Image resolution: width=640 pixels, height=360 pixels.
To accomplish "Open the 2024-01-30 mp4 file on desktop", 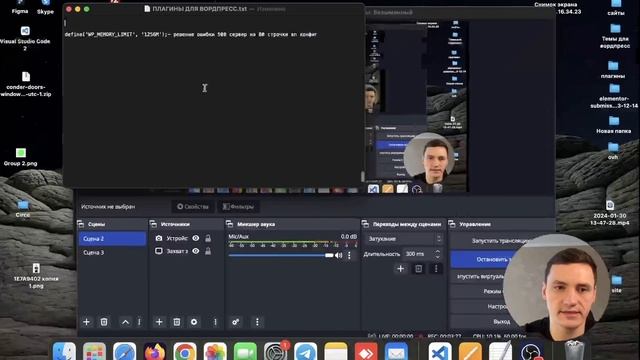I will point(610,213).
